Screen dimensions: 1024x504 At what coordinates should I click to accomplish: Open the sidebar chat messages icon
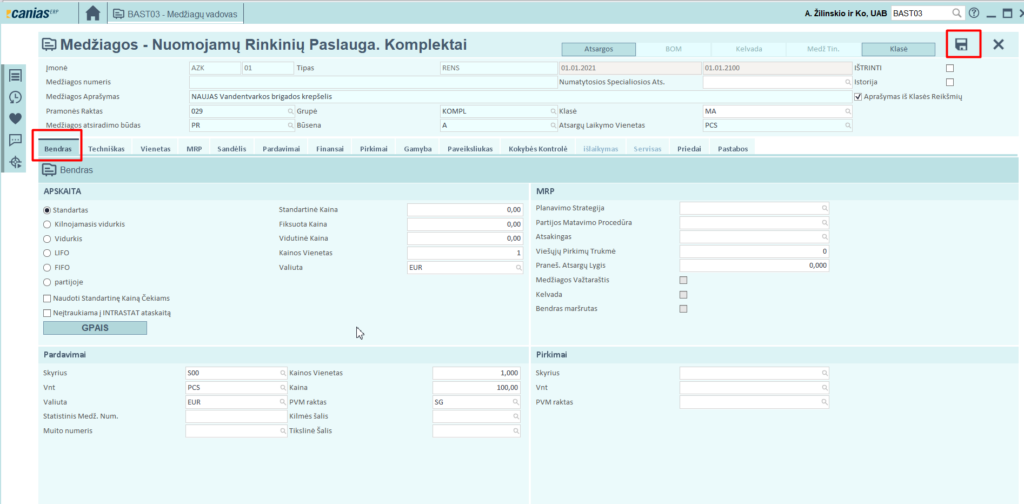click(x=15, y=140)
